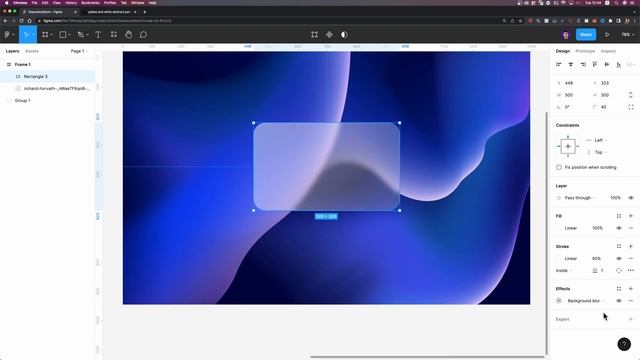Click Align horizontal centers icon

coord(571,64)
